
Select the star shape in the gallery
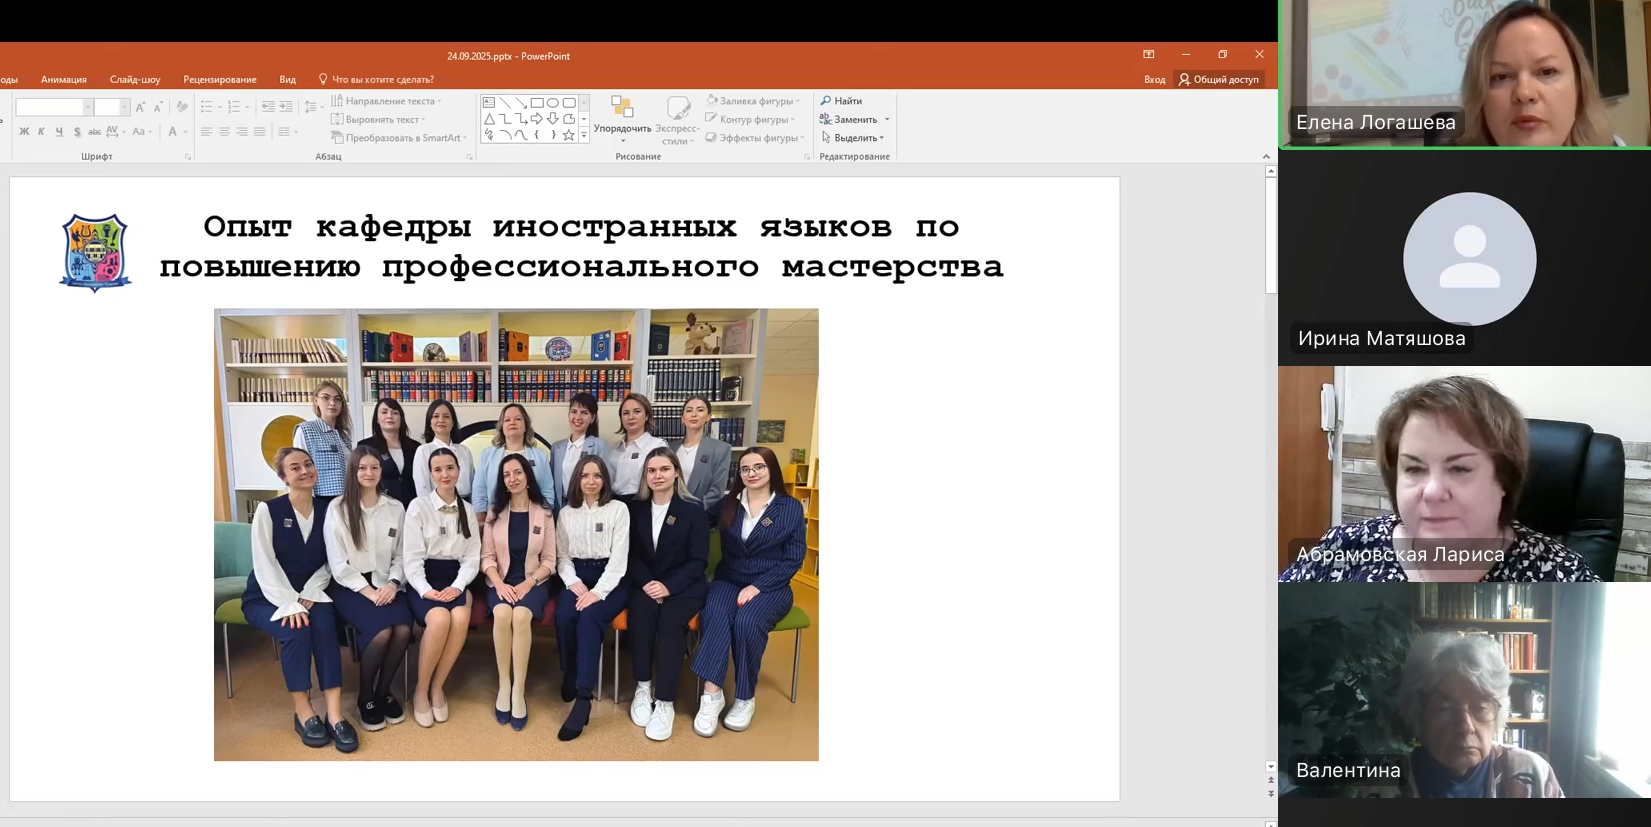[x=569, y=135]
